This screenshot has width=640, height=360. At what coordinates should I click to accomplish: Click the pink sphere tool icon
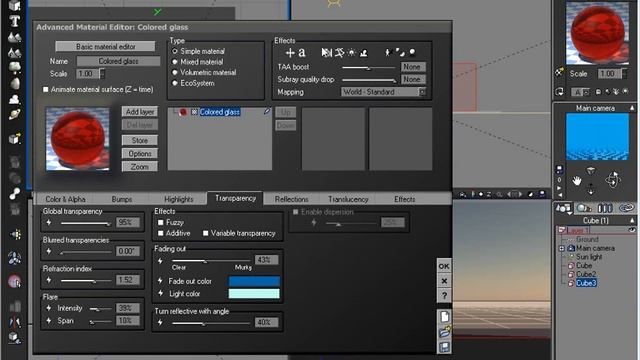[x=15, y=281]
